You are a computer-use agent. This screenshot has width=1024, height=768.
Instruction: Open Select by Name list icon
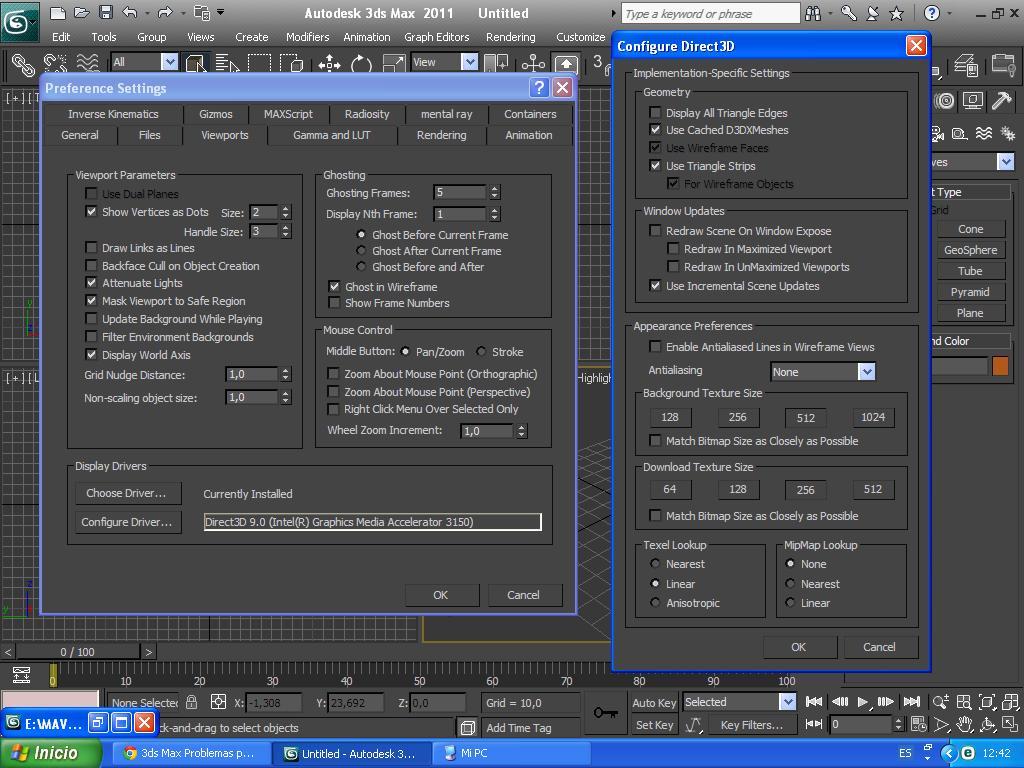(227, 63)
